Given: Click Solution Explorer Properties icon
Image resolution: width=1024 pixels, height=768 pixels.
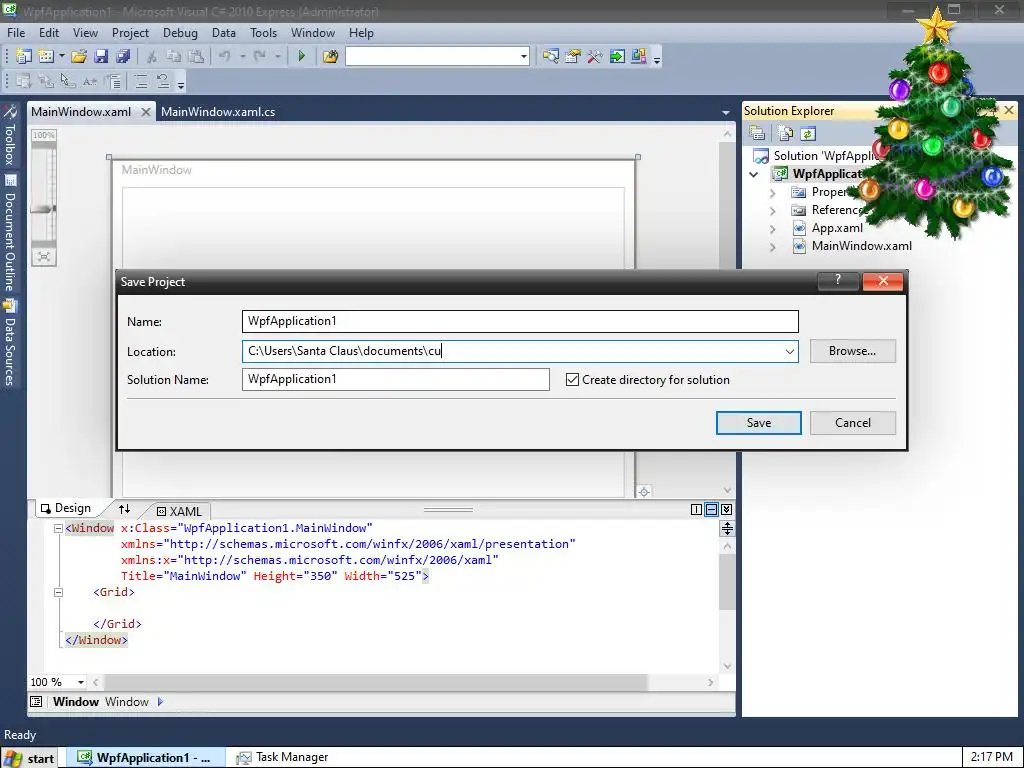Looking at the screenshot, I should point(758,133).
